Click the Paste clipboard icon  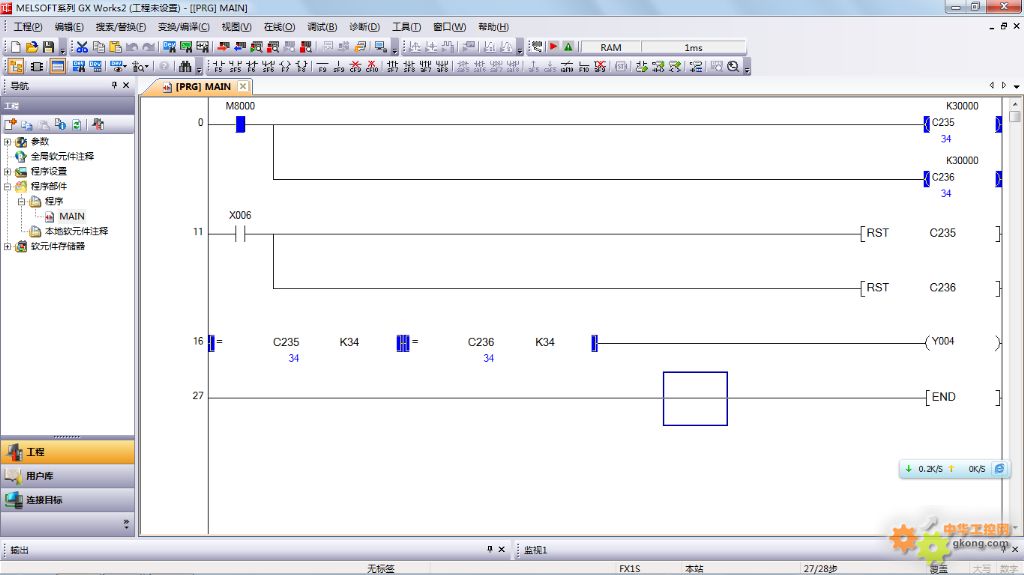pyautogui.click(x=115, y=47)
